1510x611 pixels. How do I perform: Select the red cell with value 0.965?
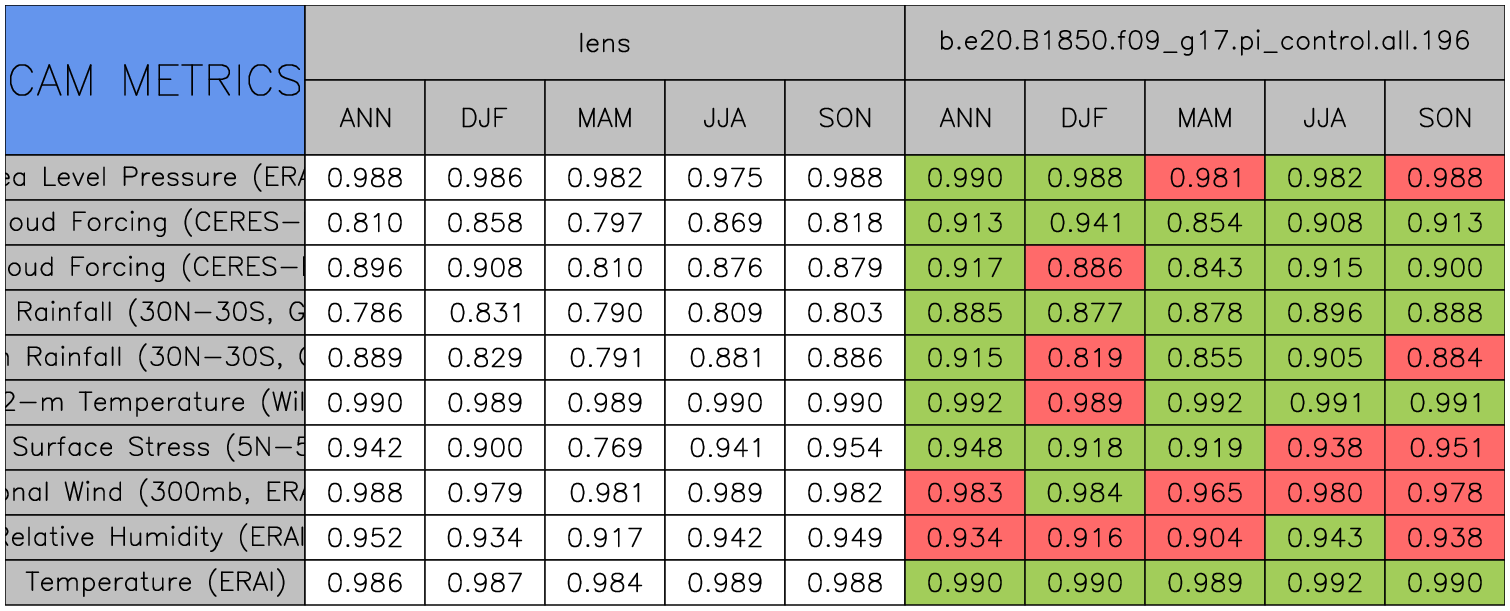(x=1204, y=493)
